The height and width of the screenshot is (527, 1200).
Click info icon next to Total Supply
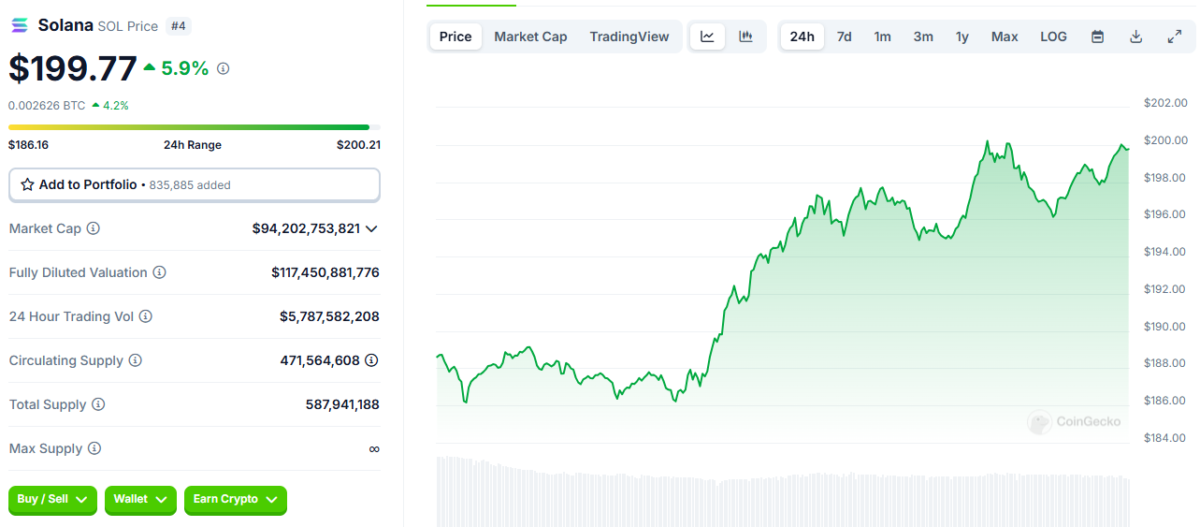(x=98, y=405)
